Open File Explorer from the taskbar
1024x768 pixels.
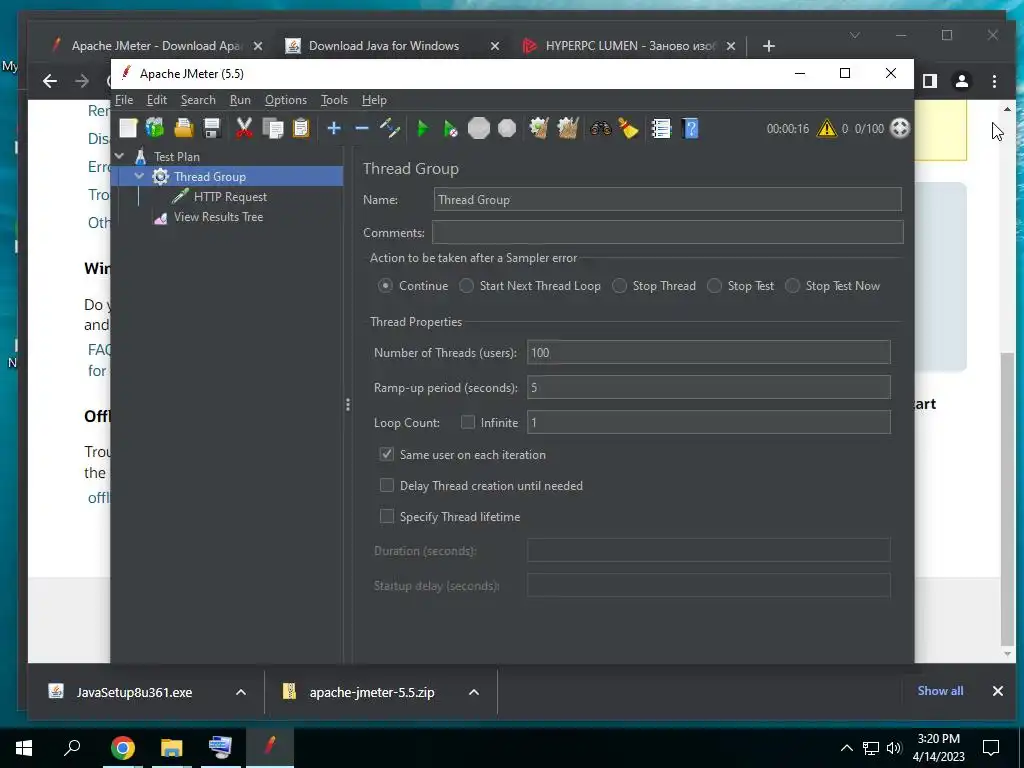tap(171, 748)
